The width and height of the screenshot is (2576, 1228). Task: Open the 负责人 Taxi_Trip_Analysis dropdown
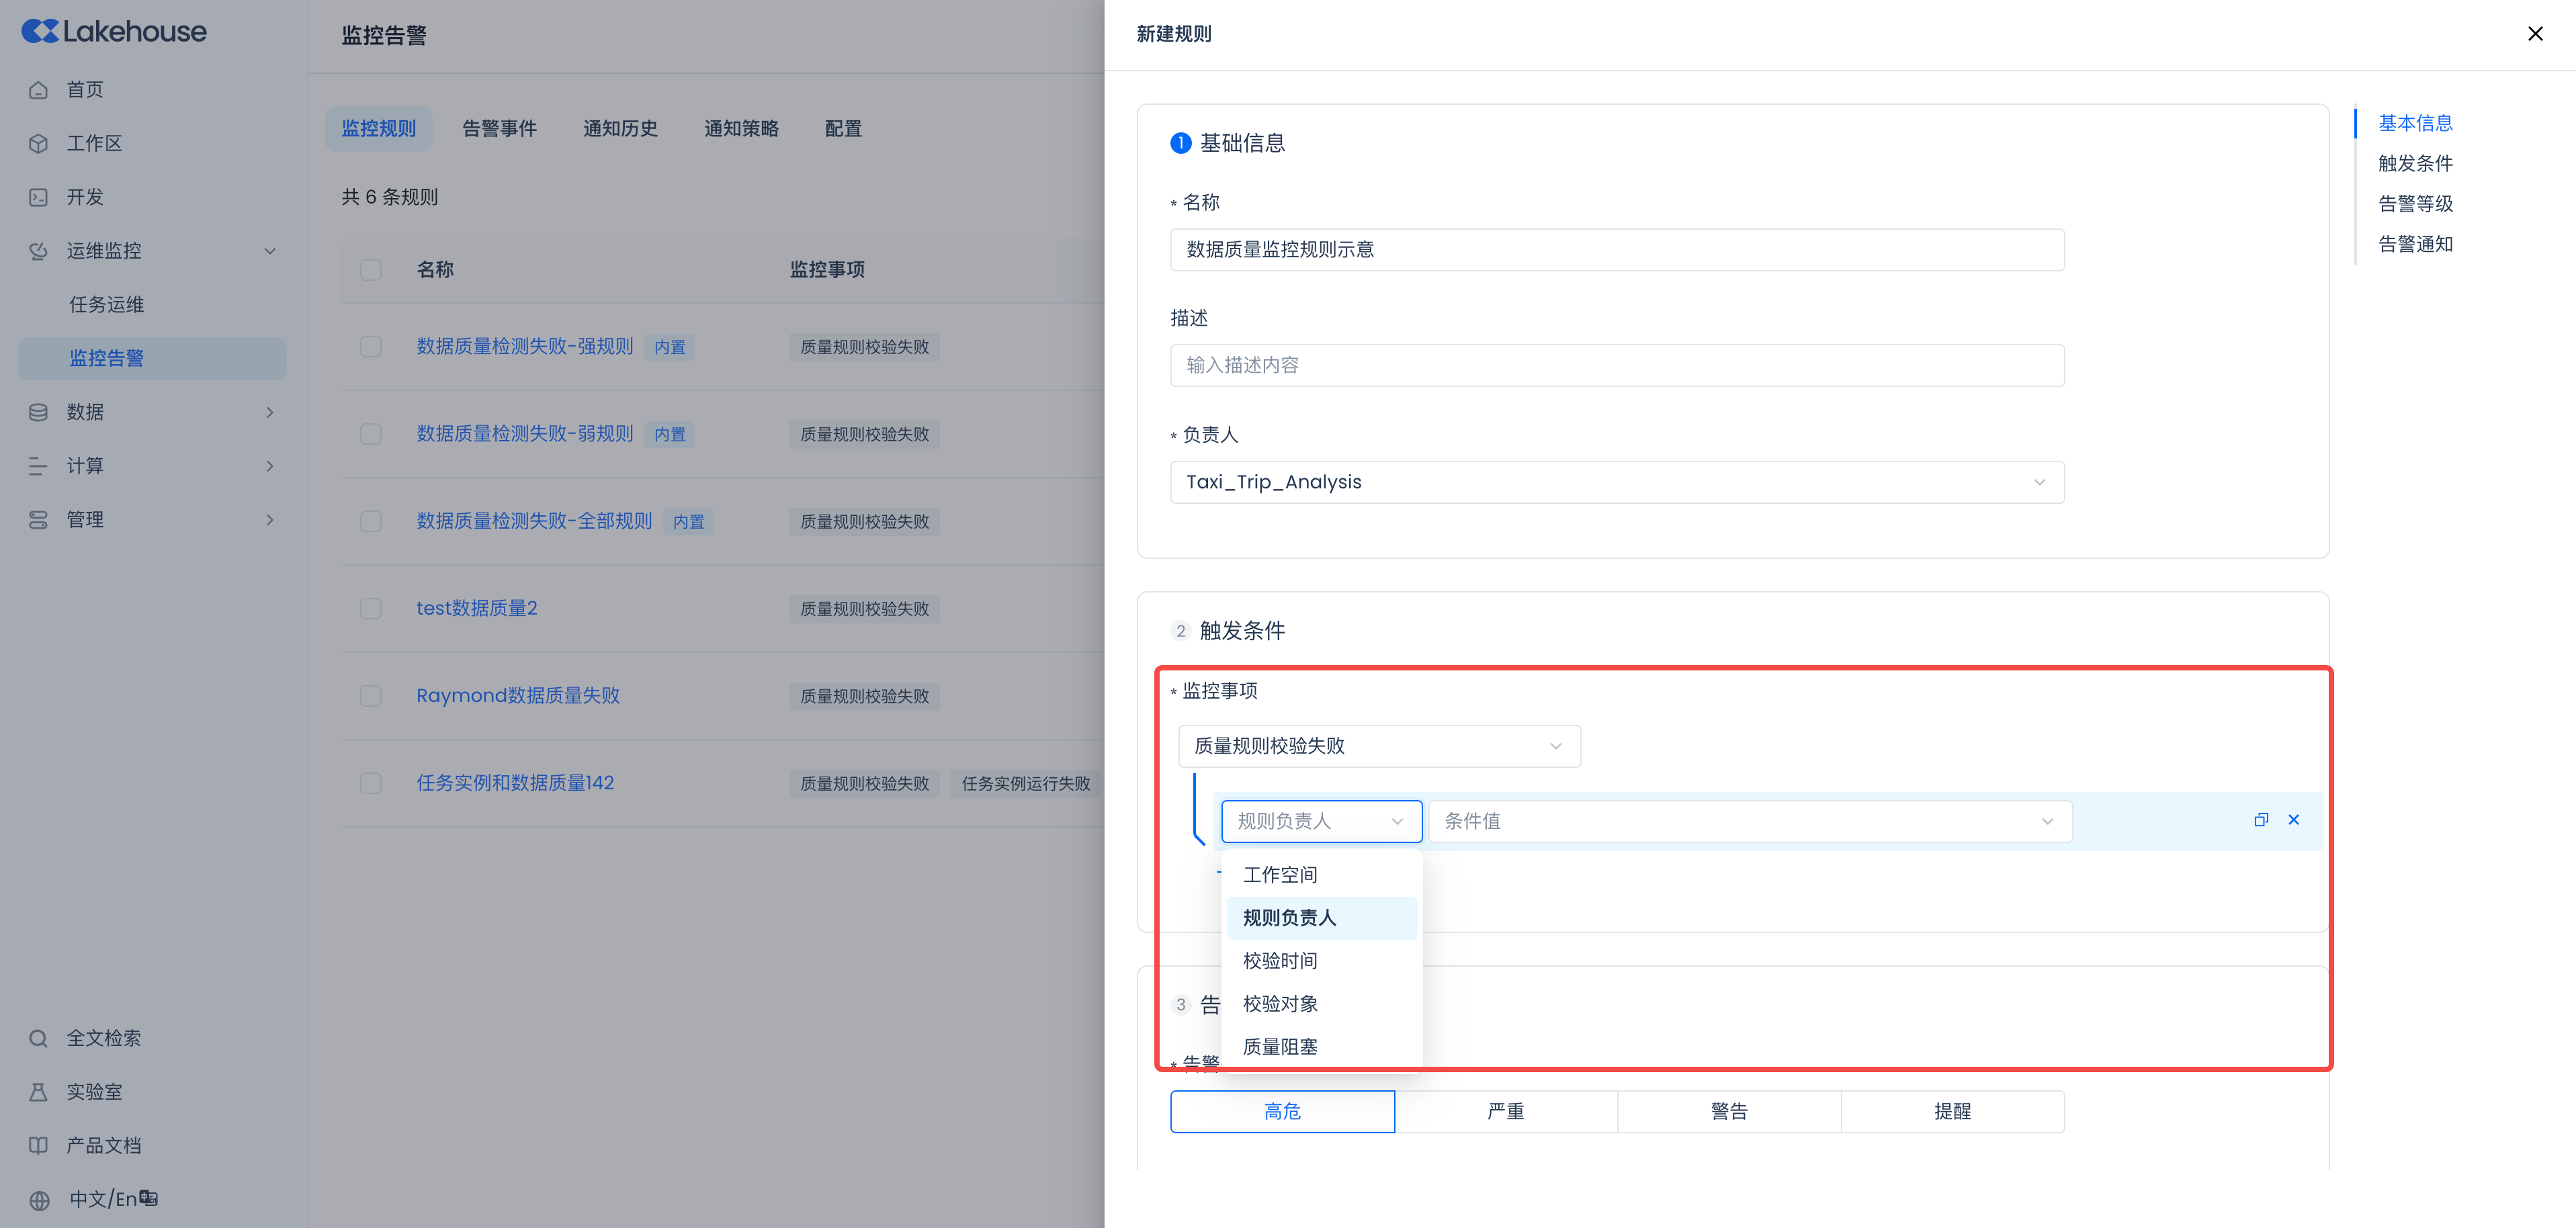coord(1616,482)
